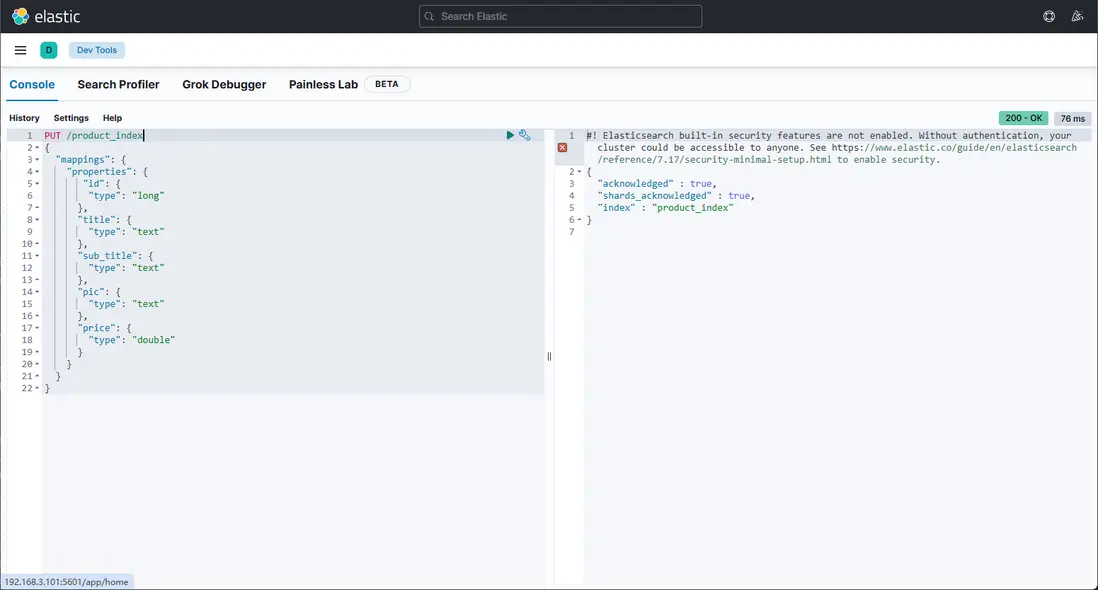Click the green D space avatar

pos(48,50)
